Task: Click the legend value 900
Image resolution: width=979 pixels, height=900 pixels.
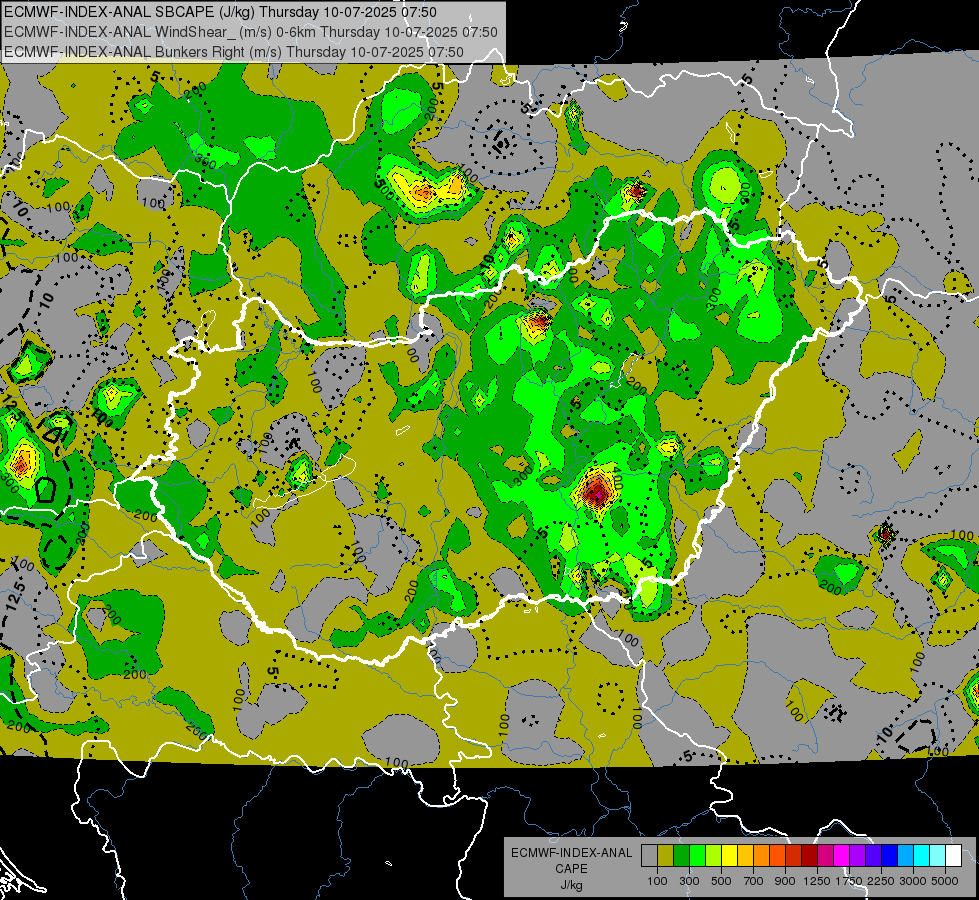Action: pyautogui.click(x=785, y=881)
